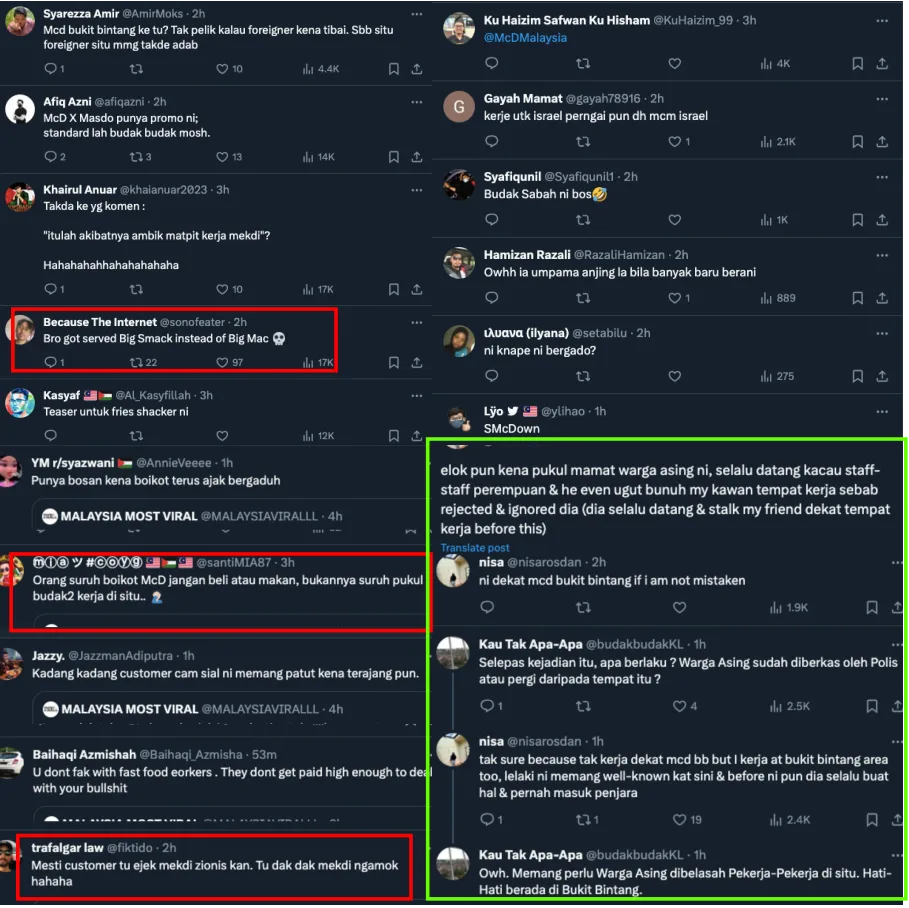The height and width of the screenshot is (908, 909).
Task: Reply to Kasyaf's fries shacker tweet
Action: pos(50,435)
